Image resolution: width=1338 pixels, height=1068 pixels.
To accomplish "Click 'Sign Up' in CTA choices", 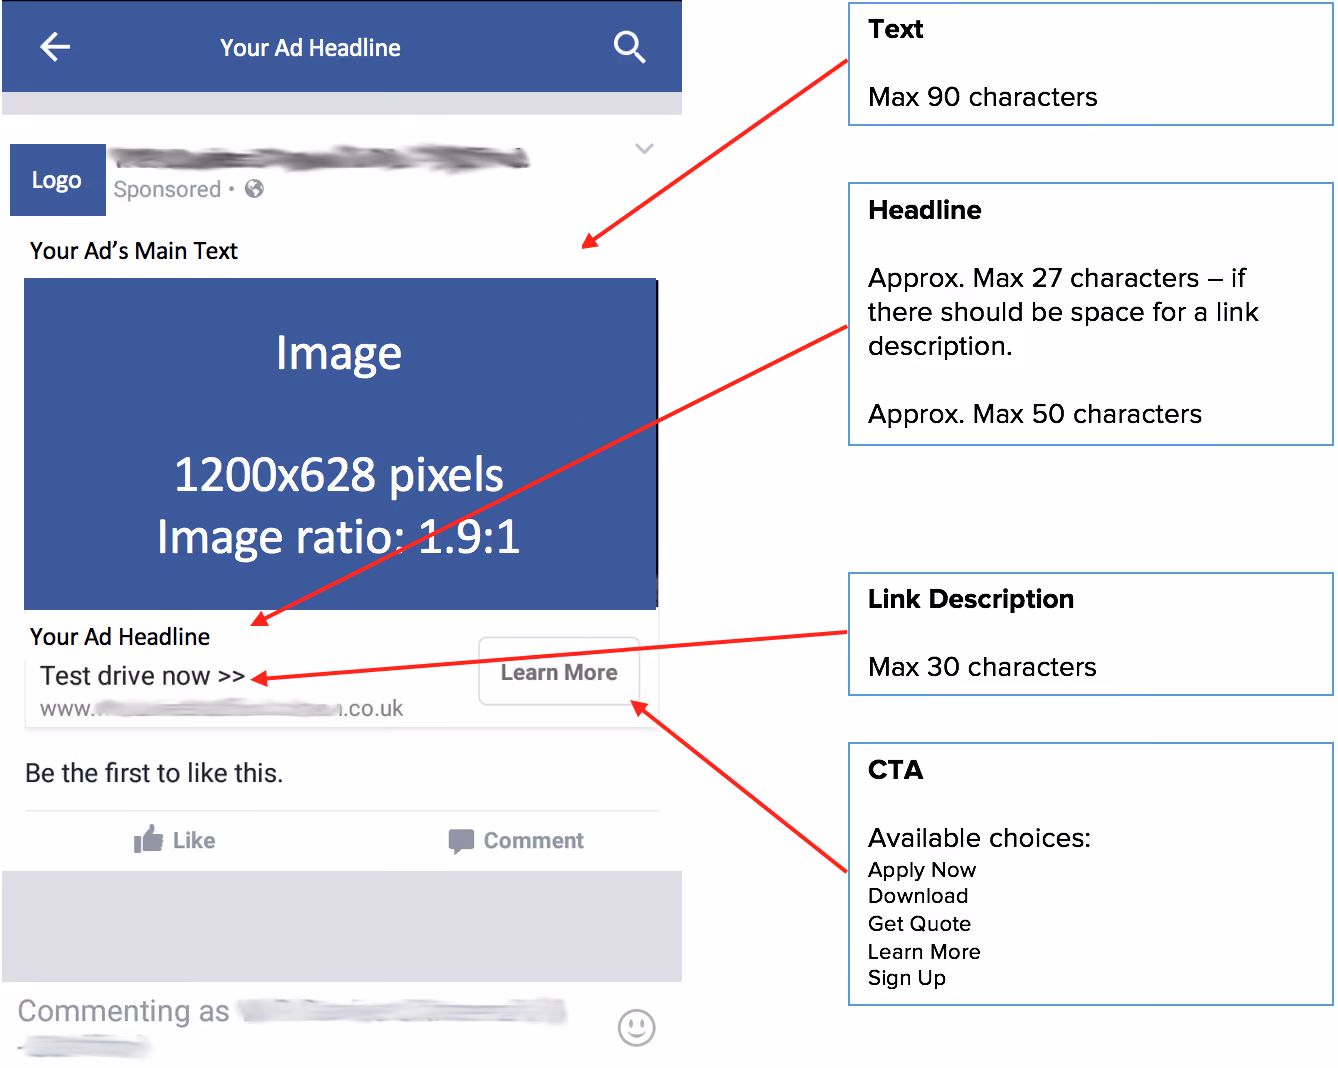I will (907, 978).
